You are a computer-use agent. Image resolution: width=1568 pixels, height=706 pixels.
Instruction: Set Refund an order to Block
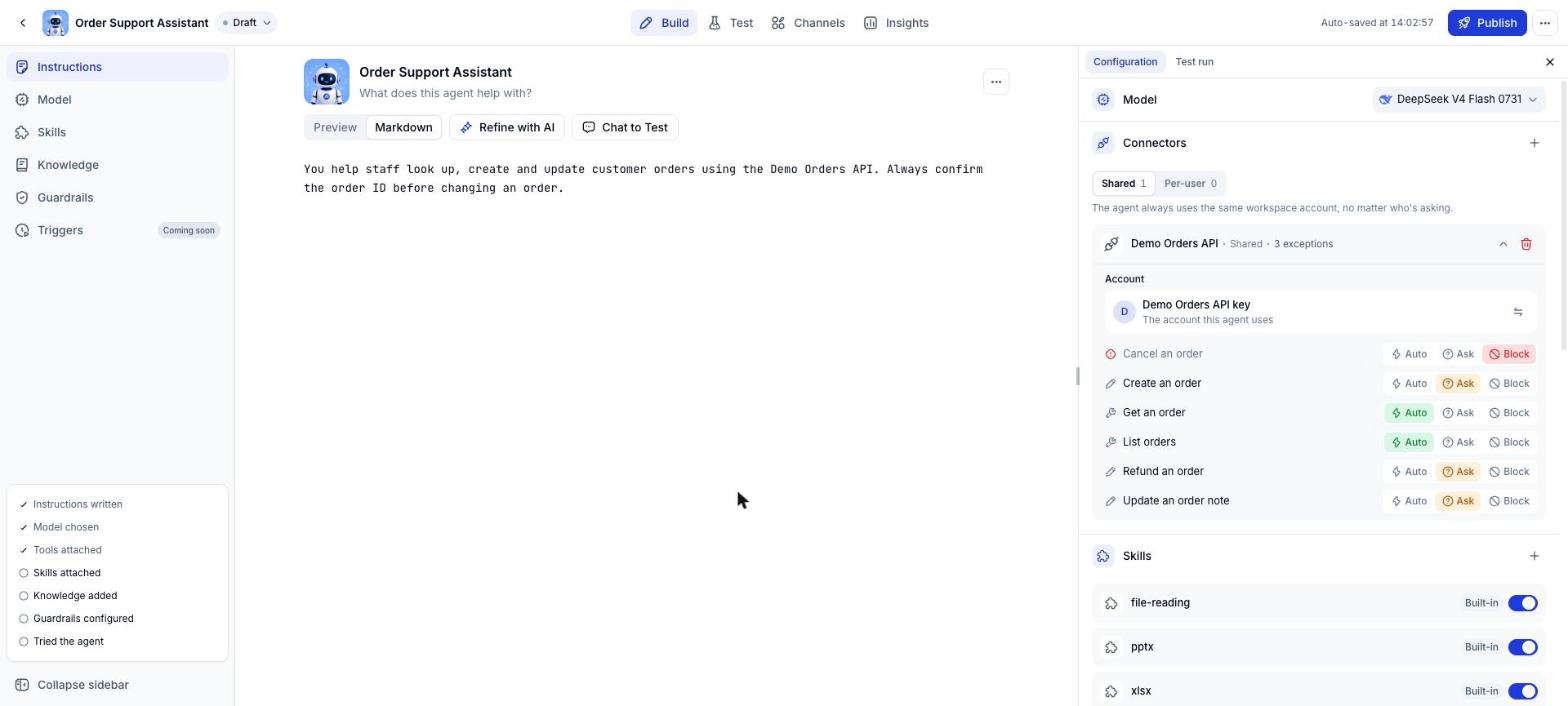pos(1509,472)
